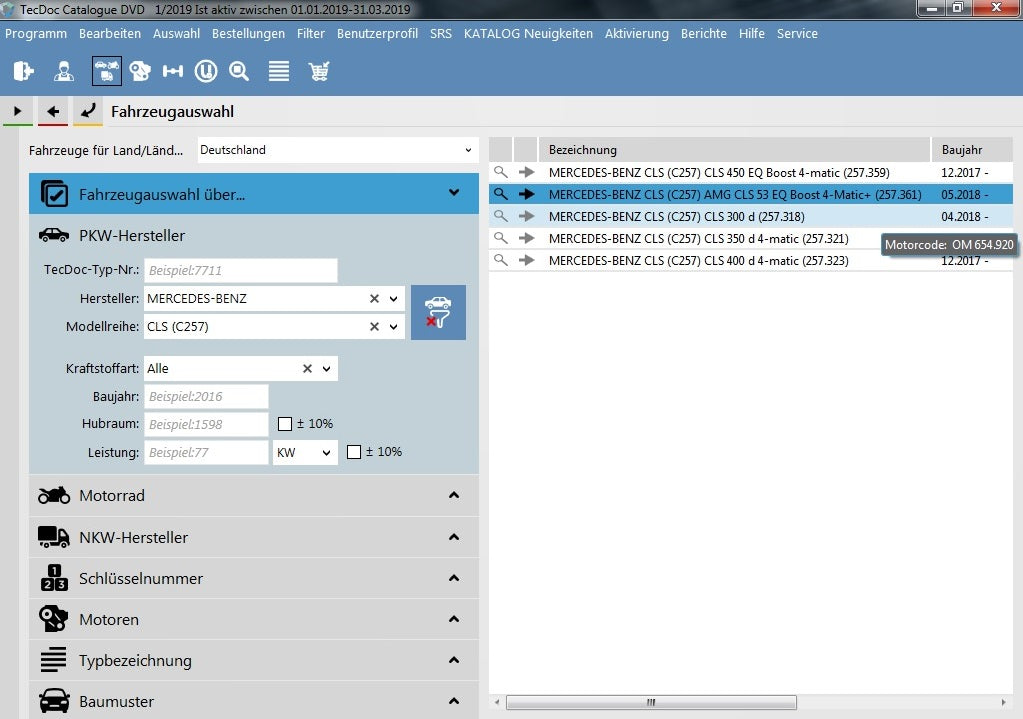Click the Baujahr input field
1023x719 pixels.
click(x=206, y=396)
